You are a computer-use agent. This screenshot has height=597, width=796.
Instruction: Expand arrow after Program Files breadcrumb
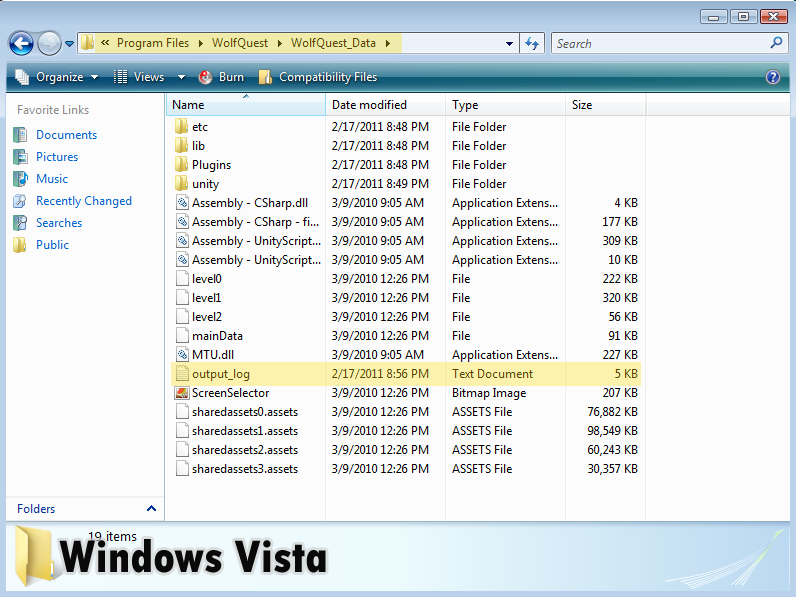pos(201,44)
